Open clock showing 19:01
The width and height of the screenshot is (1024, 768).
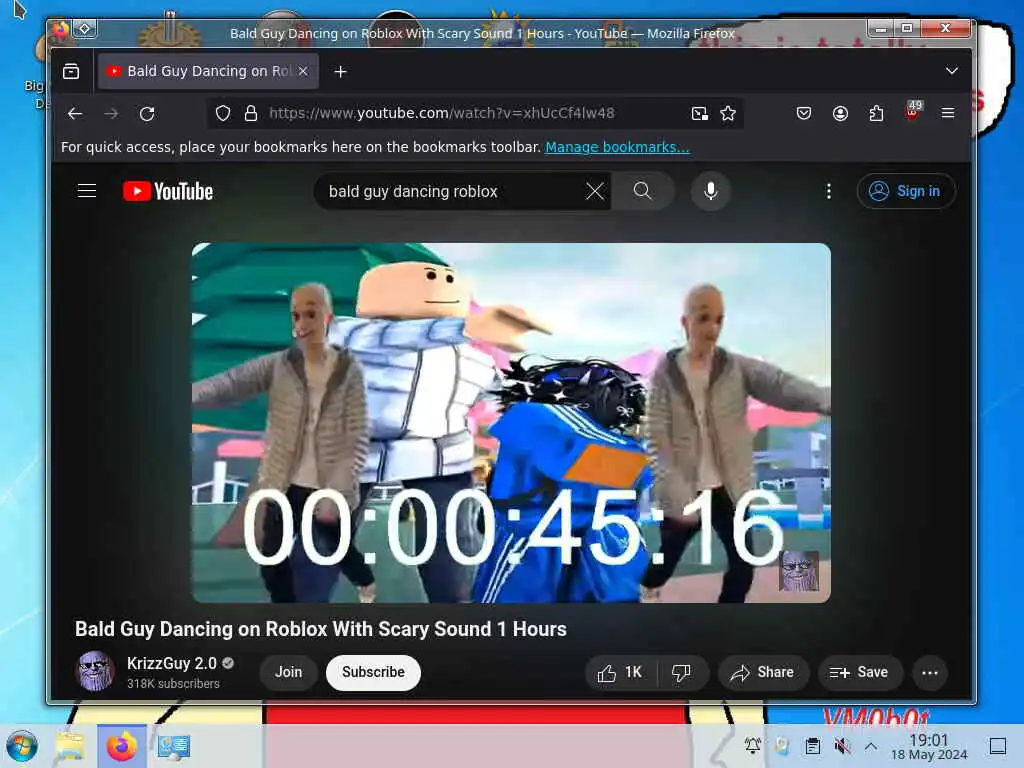pos(929,746)
